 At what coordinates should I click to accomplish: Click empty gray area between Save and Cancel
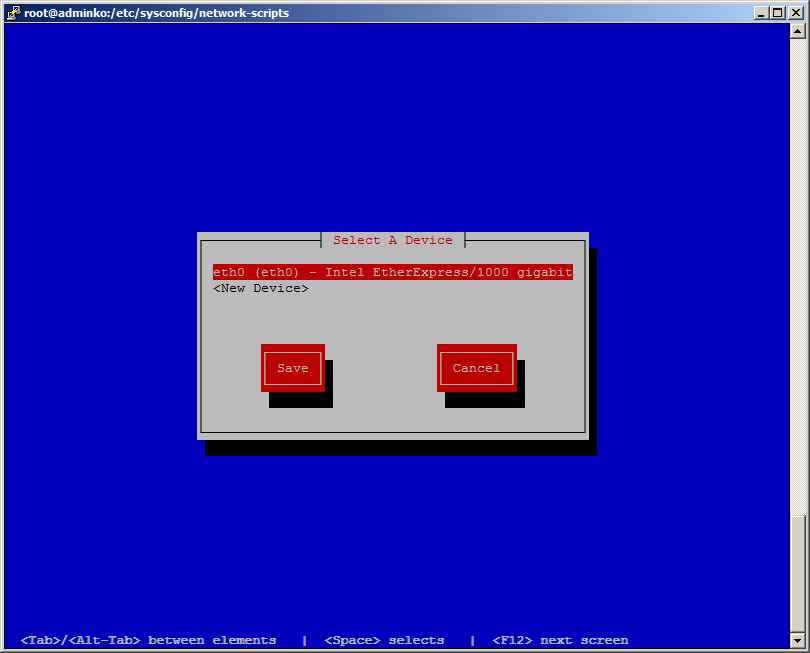tap(384, 368)
